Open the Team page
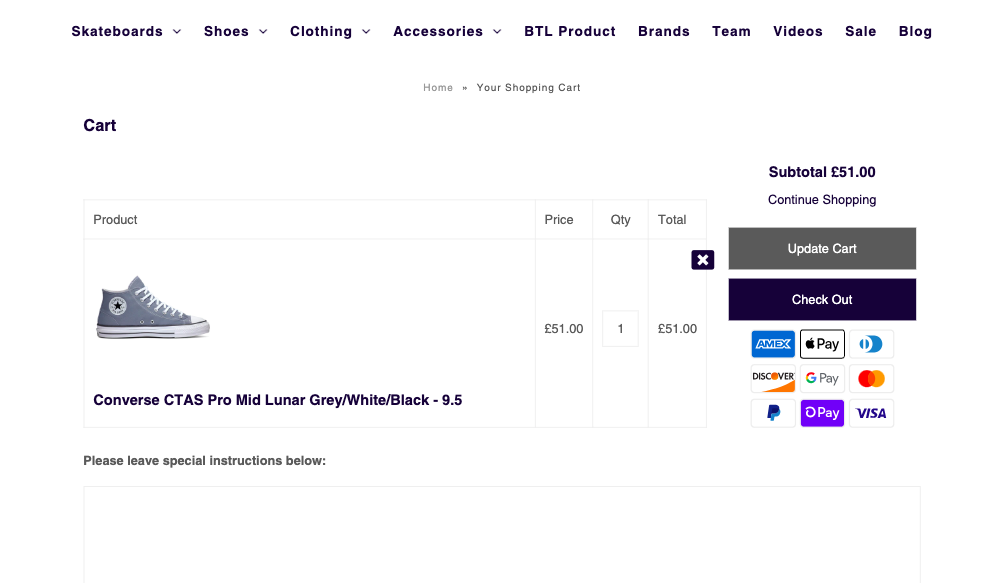The image size is (1004, 583). 731,31
